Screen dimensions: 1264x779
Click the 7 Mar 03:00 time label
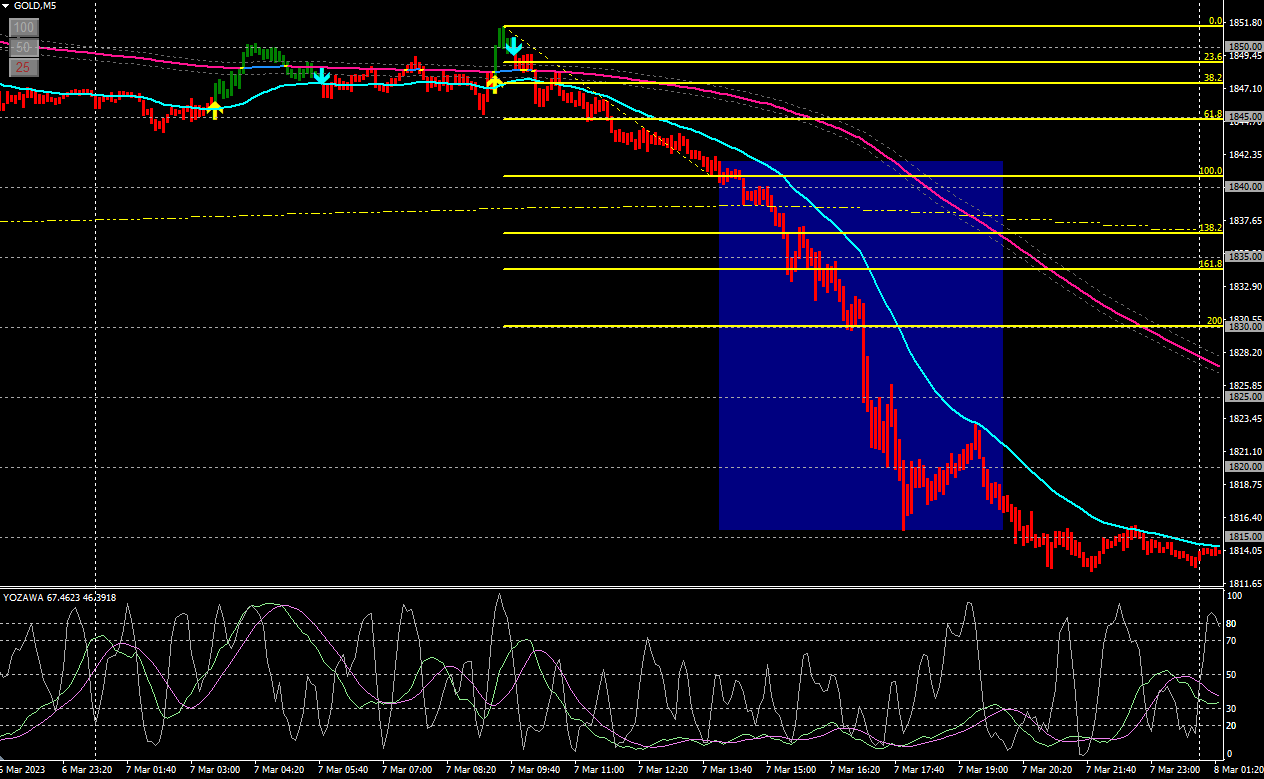click(215, 770)
